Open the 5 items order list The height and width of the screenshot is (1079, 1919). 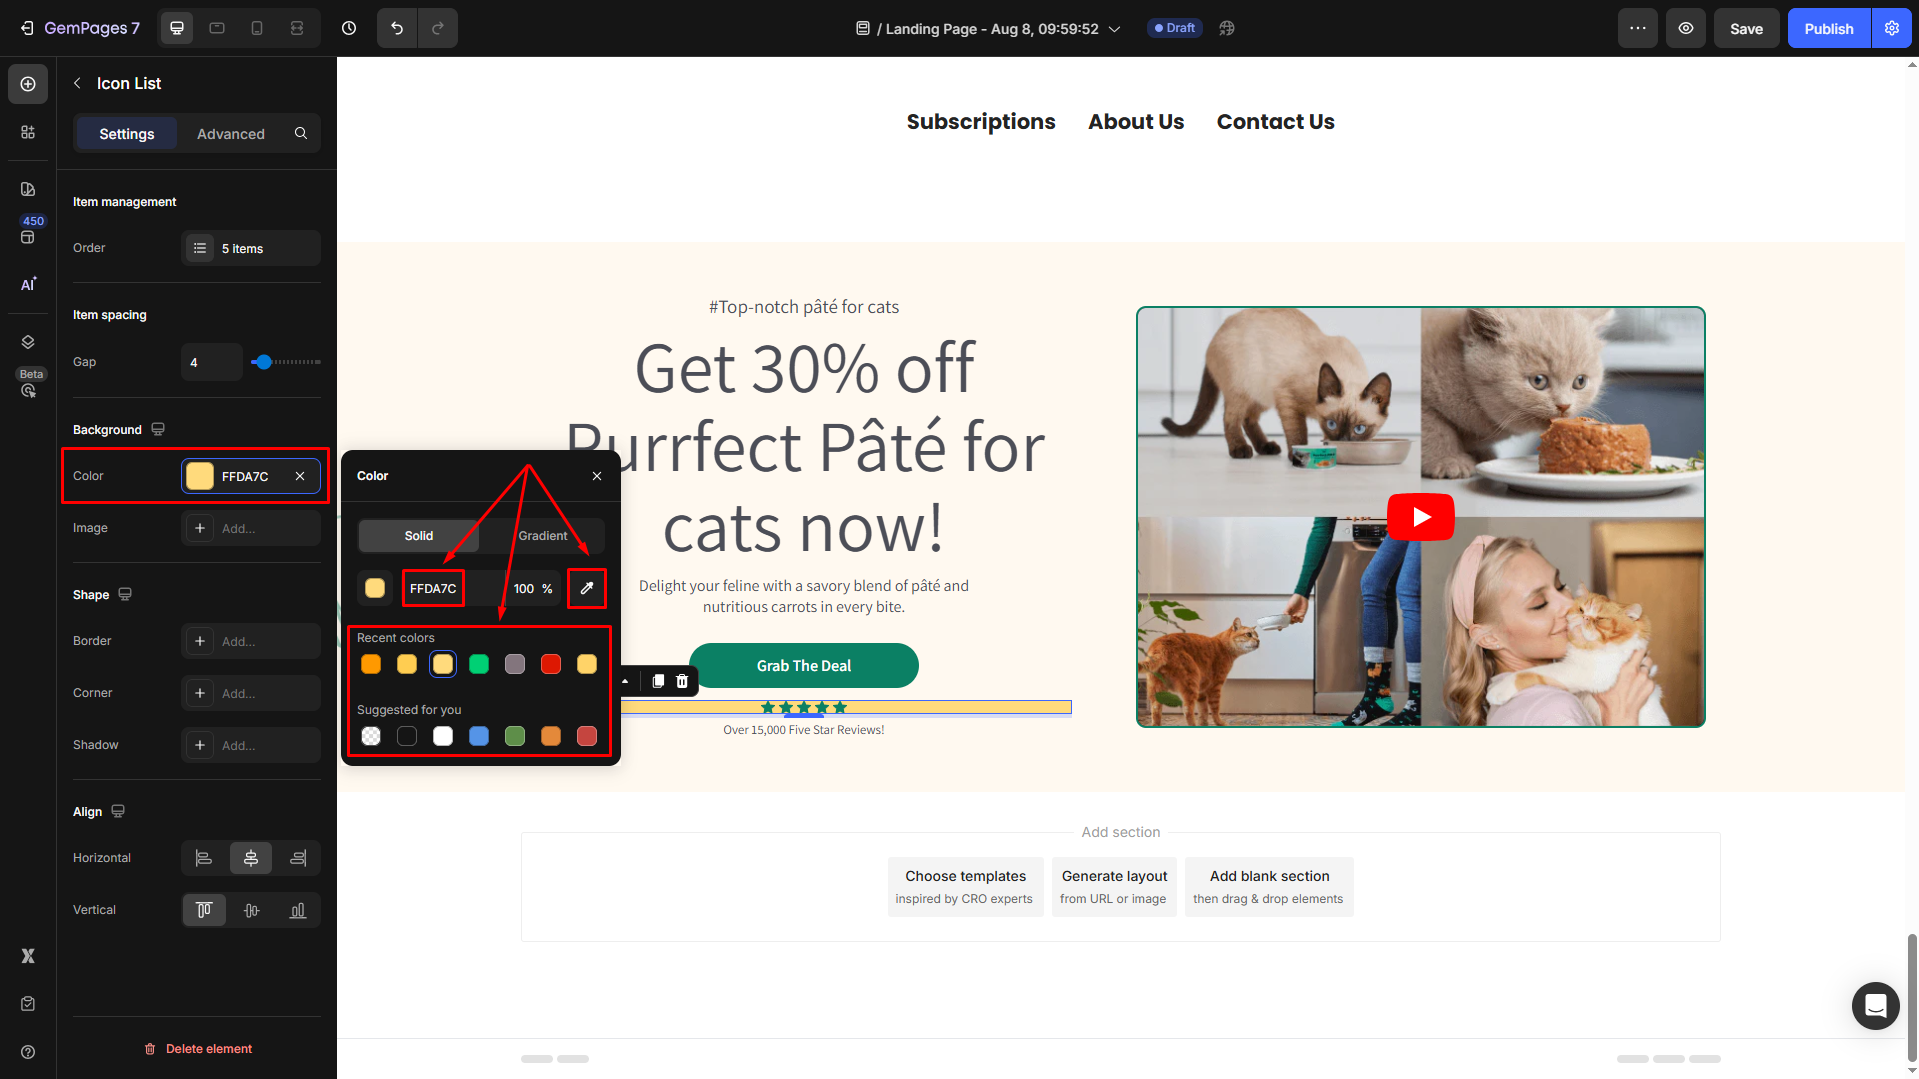[x=251, y=248]
